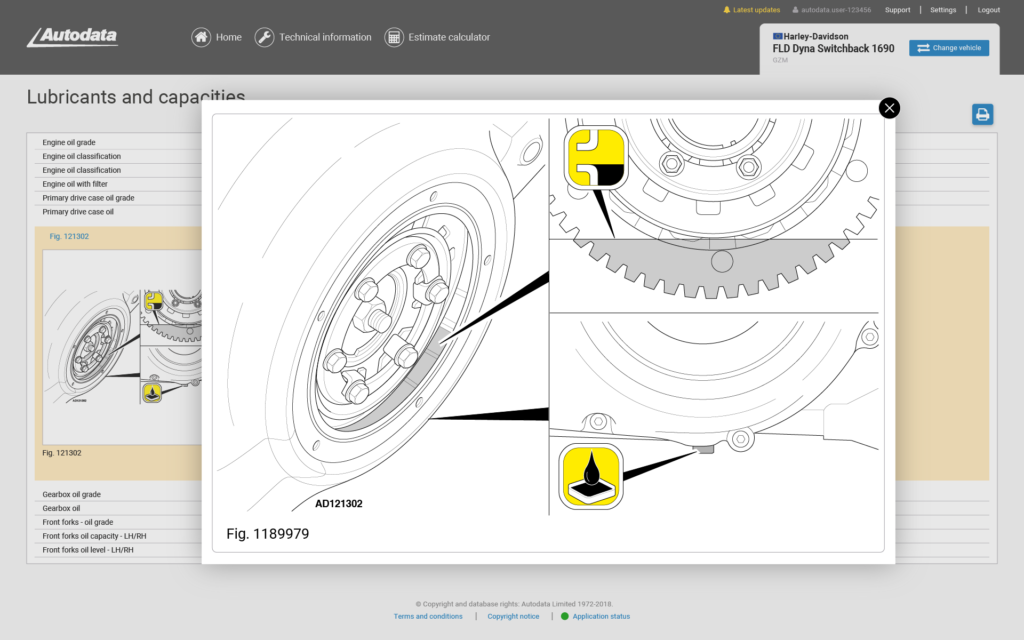Click the printer icon button
Screen dimensions: 1024x640
pyautogui.click(x=982, y=115)
